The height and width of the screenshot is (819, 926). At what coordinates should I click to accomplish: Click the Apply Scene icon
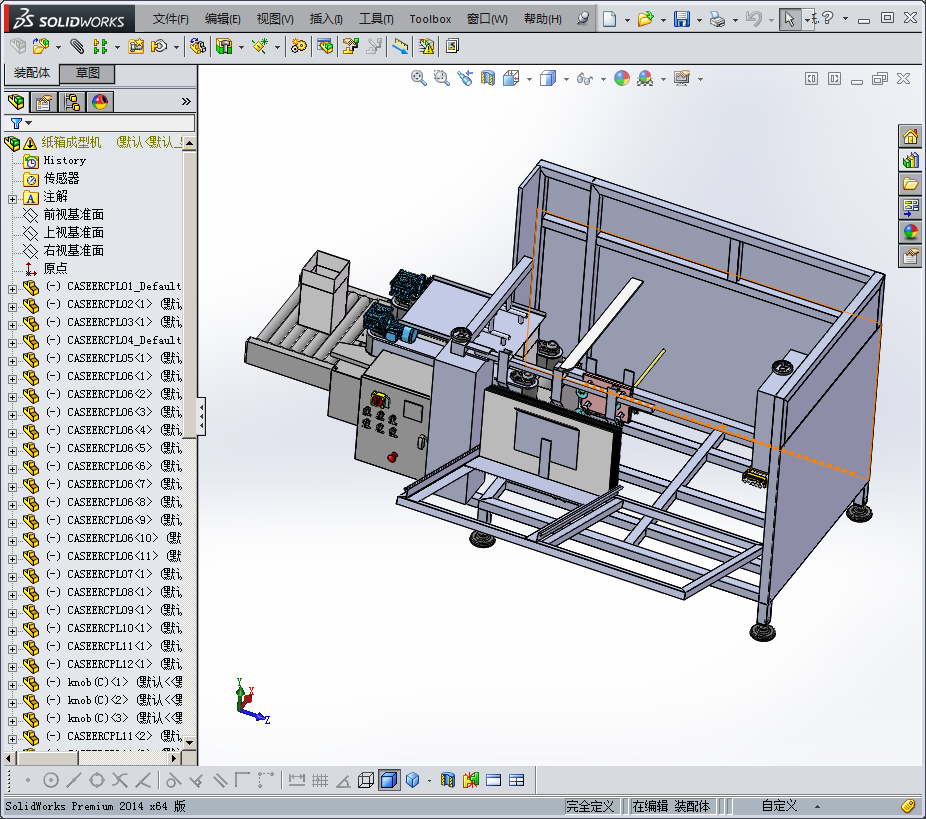pyautogui.click(x=645, y=78)
